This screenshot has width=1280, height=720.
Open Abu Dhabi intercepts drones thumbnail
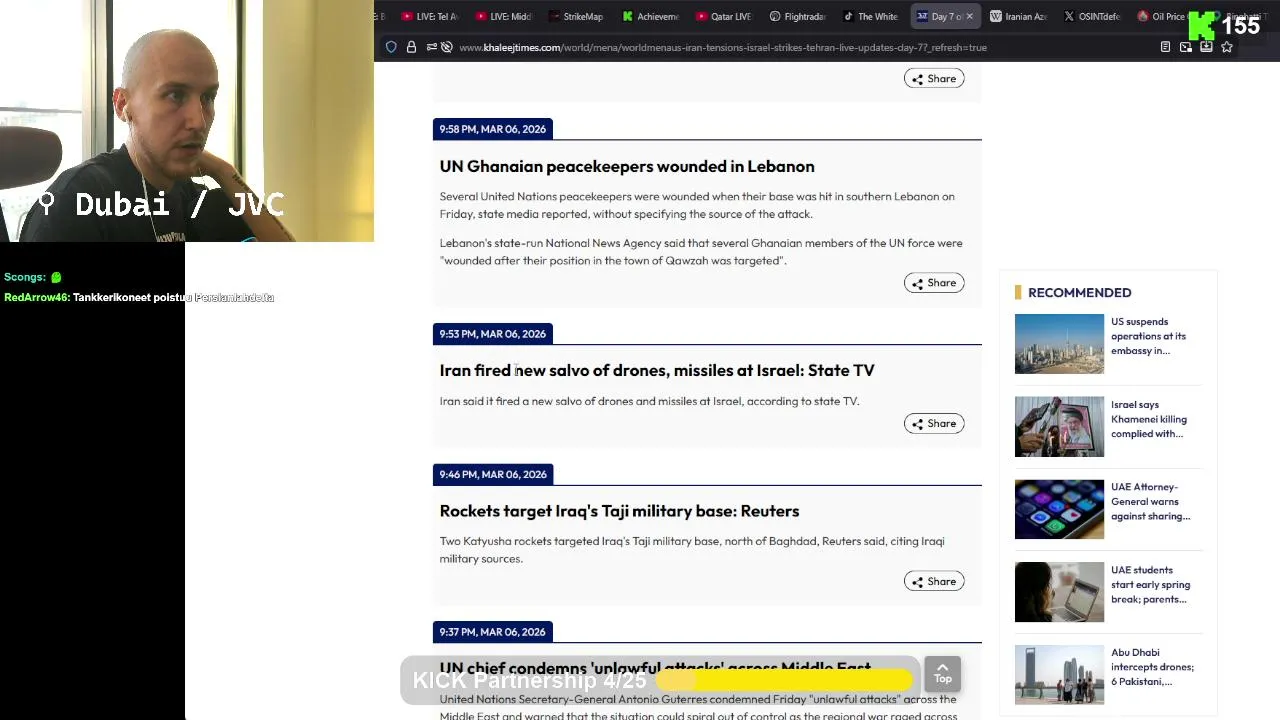coord(1059,674)
